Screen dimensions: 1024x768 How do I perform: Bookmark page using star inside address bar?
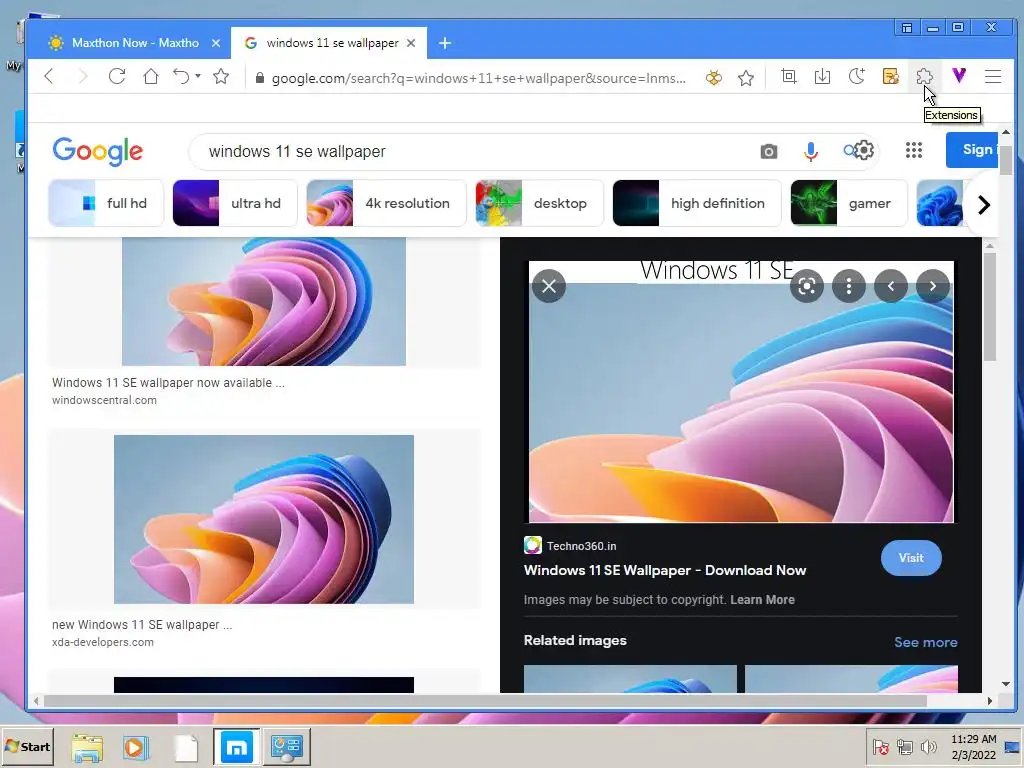click(746, 78)
